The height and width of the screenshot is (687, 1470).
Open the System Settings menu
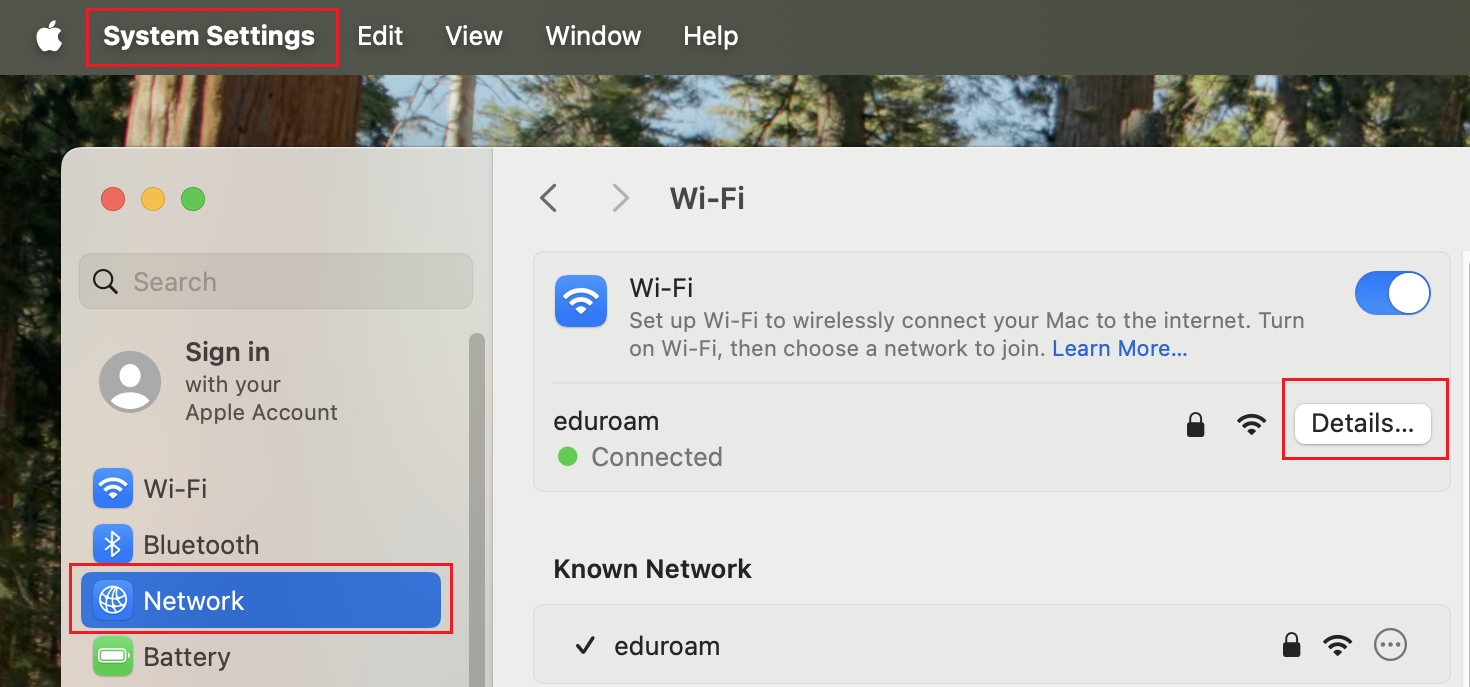click(209, 37)
